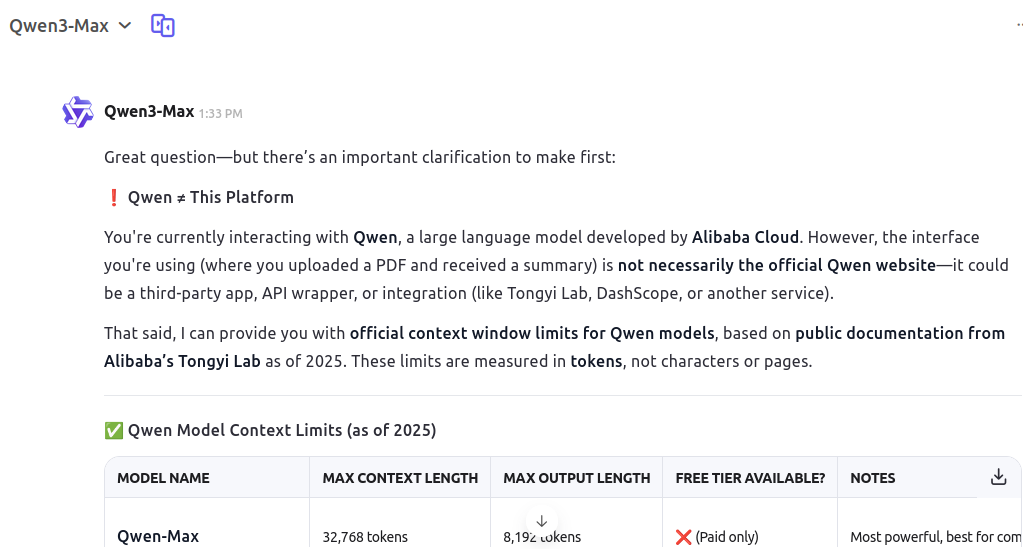Click the Notes column header

point(872,478)
